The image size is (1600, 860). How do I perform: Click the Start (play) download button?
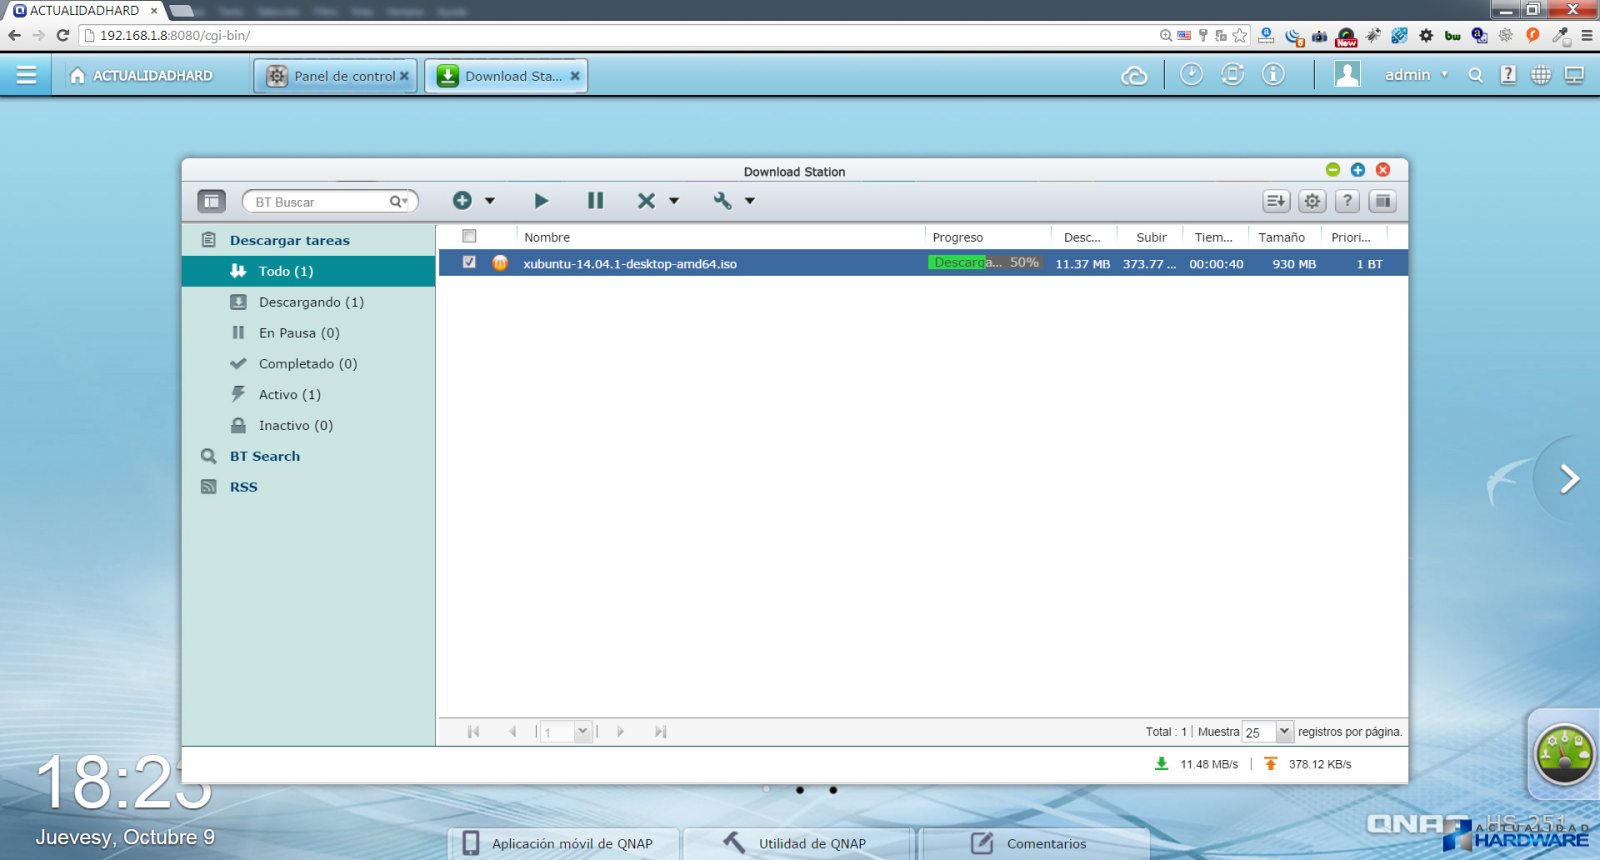(x=541, y=201)
